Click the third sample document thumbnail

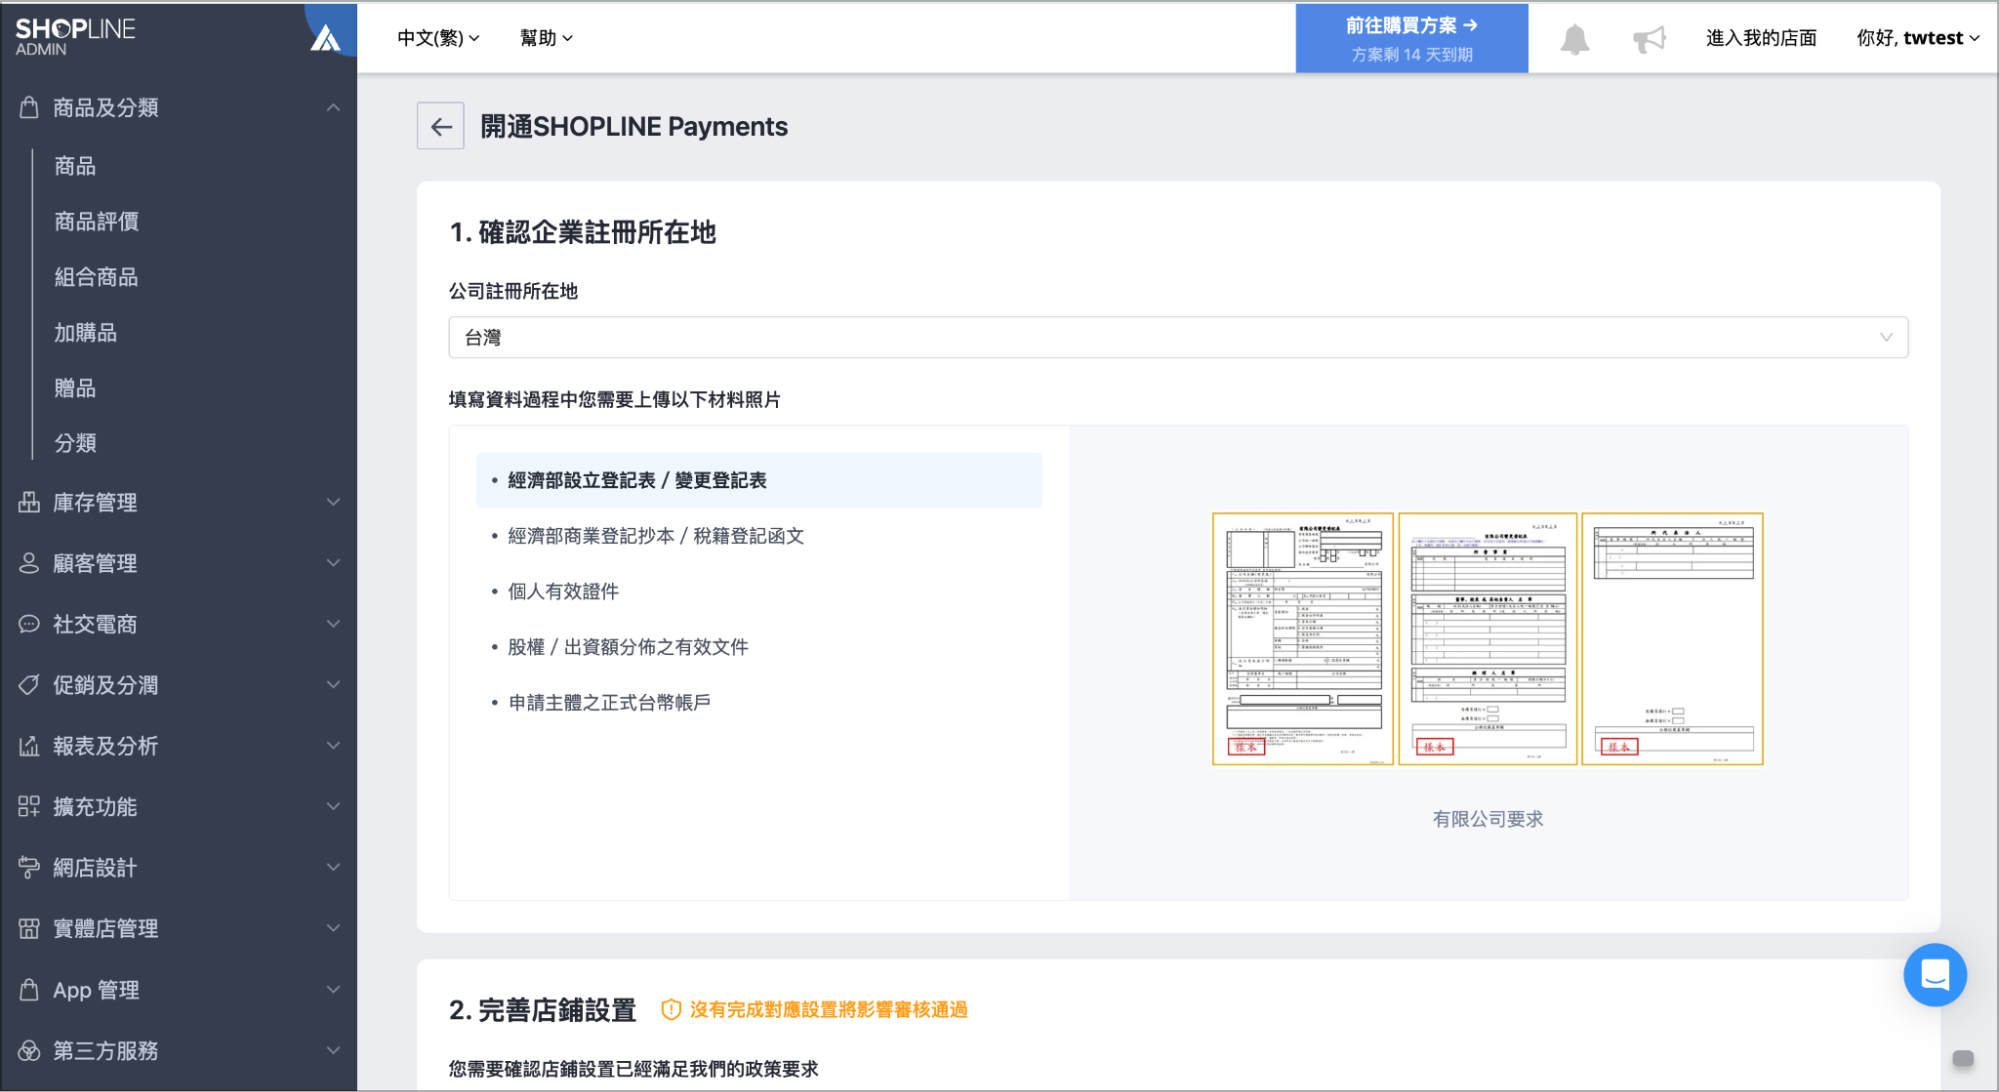[1672, 639]
